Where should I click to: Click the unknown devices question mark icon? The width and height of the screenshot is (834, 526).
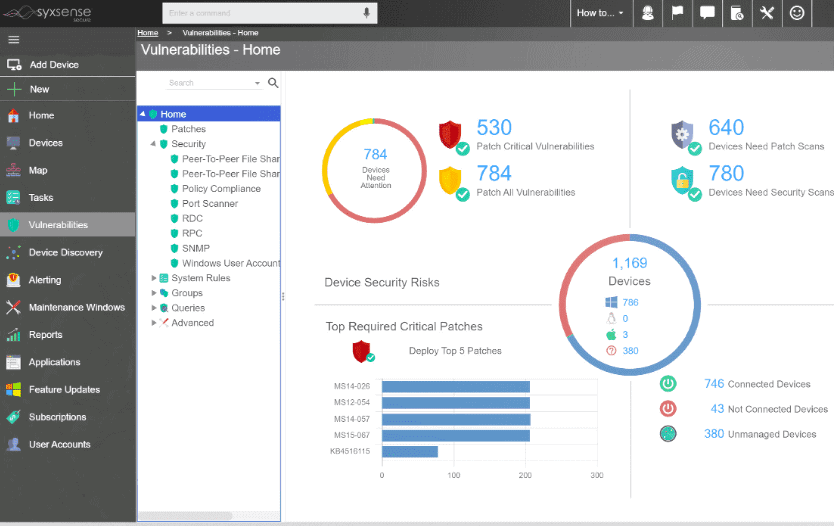611,350
